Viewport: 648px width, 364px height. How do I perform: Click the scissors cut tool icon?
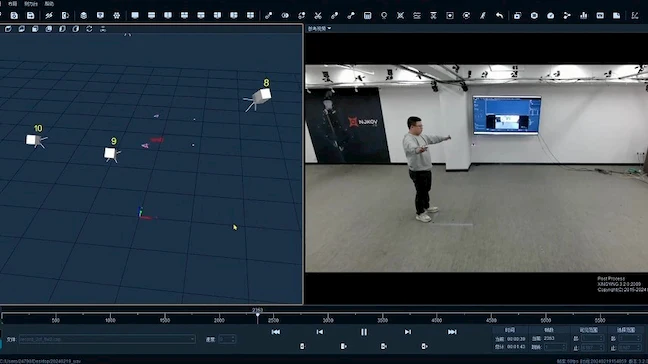(x=318, y=16)
